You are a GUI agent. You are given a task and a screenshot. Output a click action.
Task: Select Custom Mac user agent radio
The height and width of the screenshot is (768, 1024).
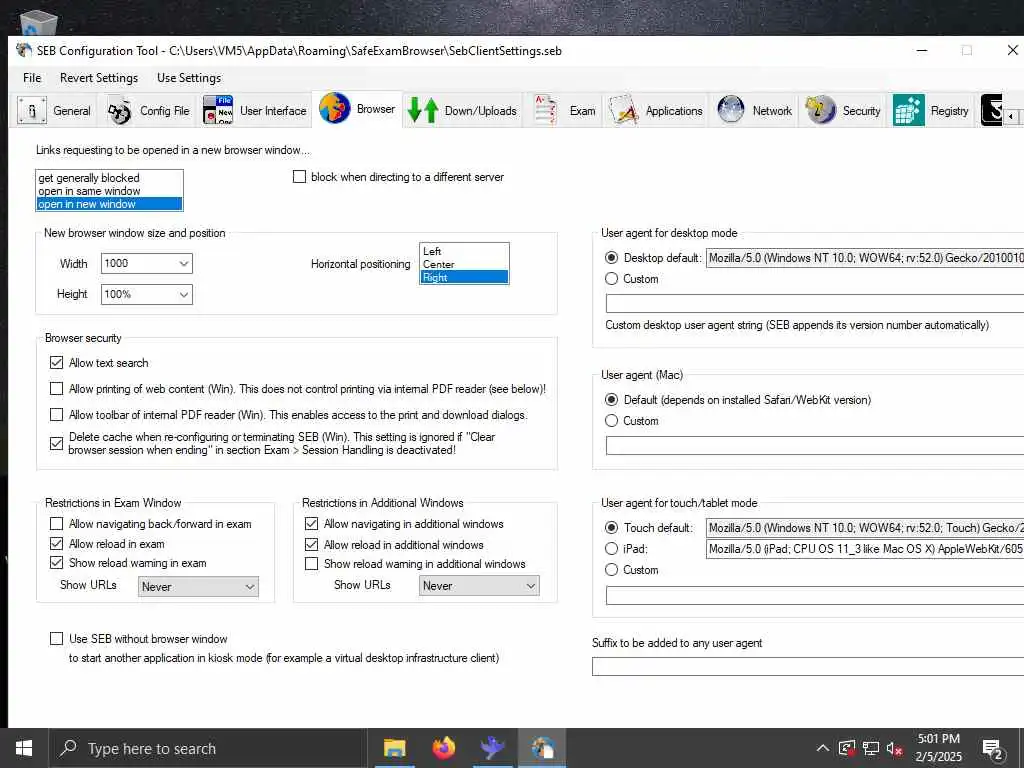tap(611, 421)
